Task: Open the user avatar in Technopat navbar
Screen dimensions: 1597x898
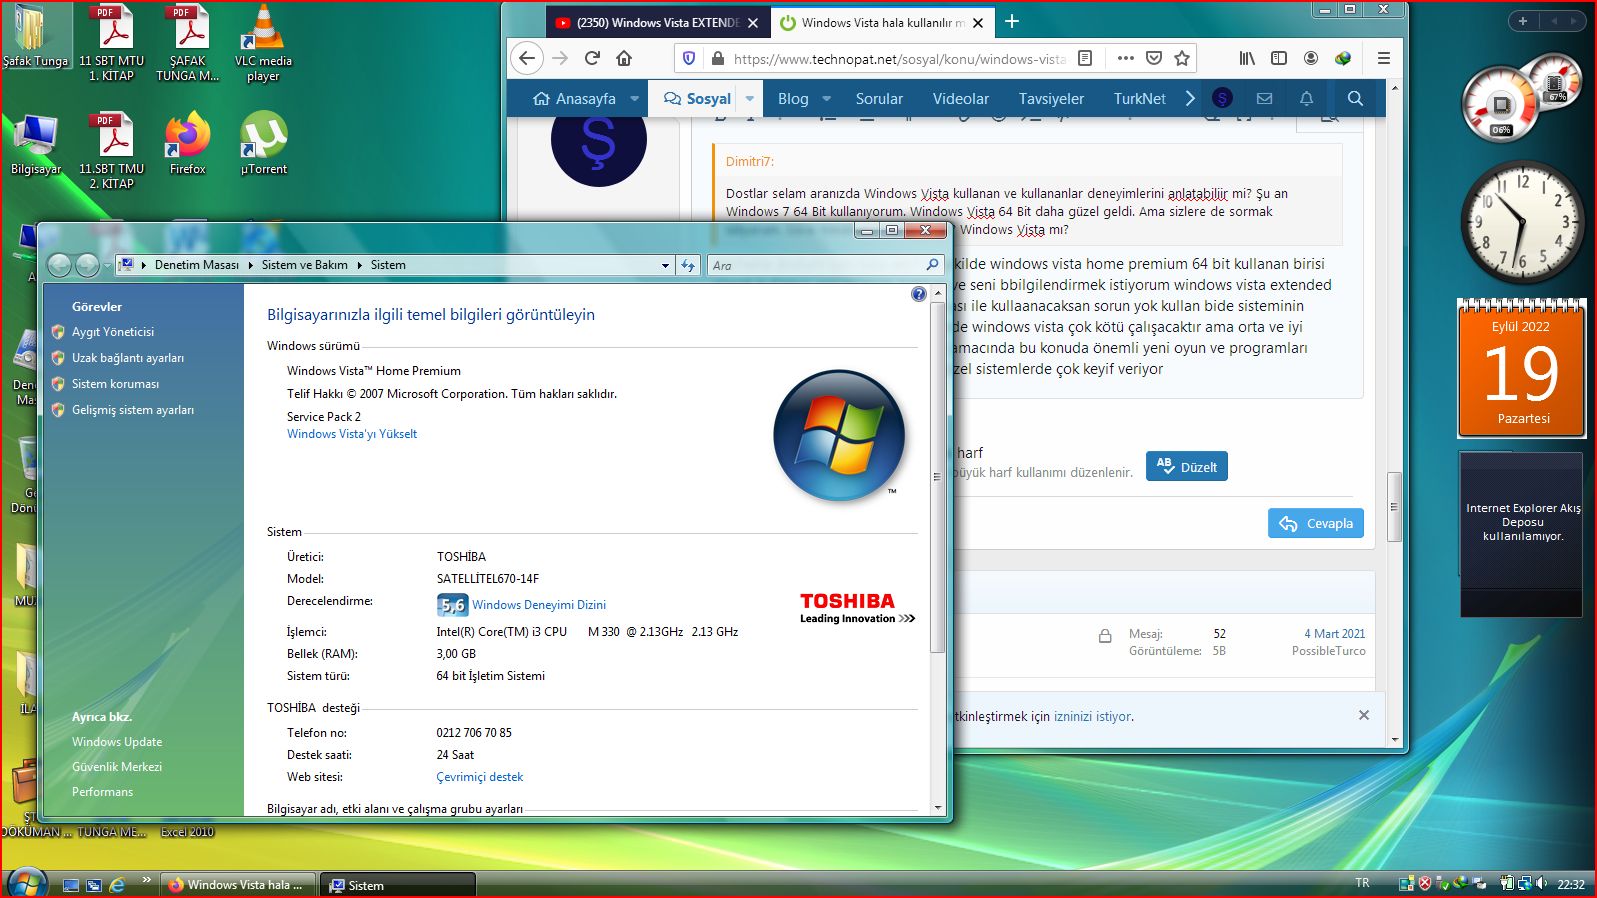Action: coord(1222,99)
